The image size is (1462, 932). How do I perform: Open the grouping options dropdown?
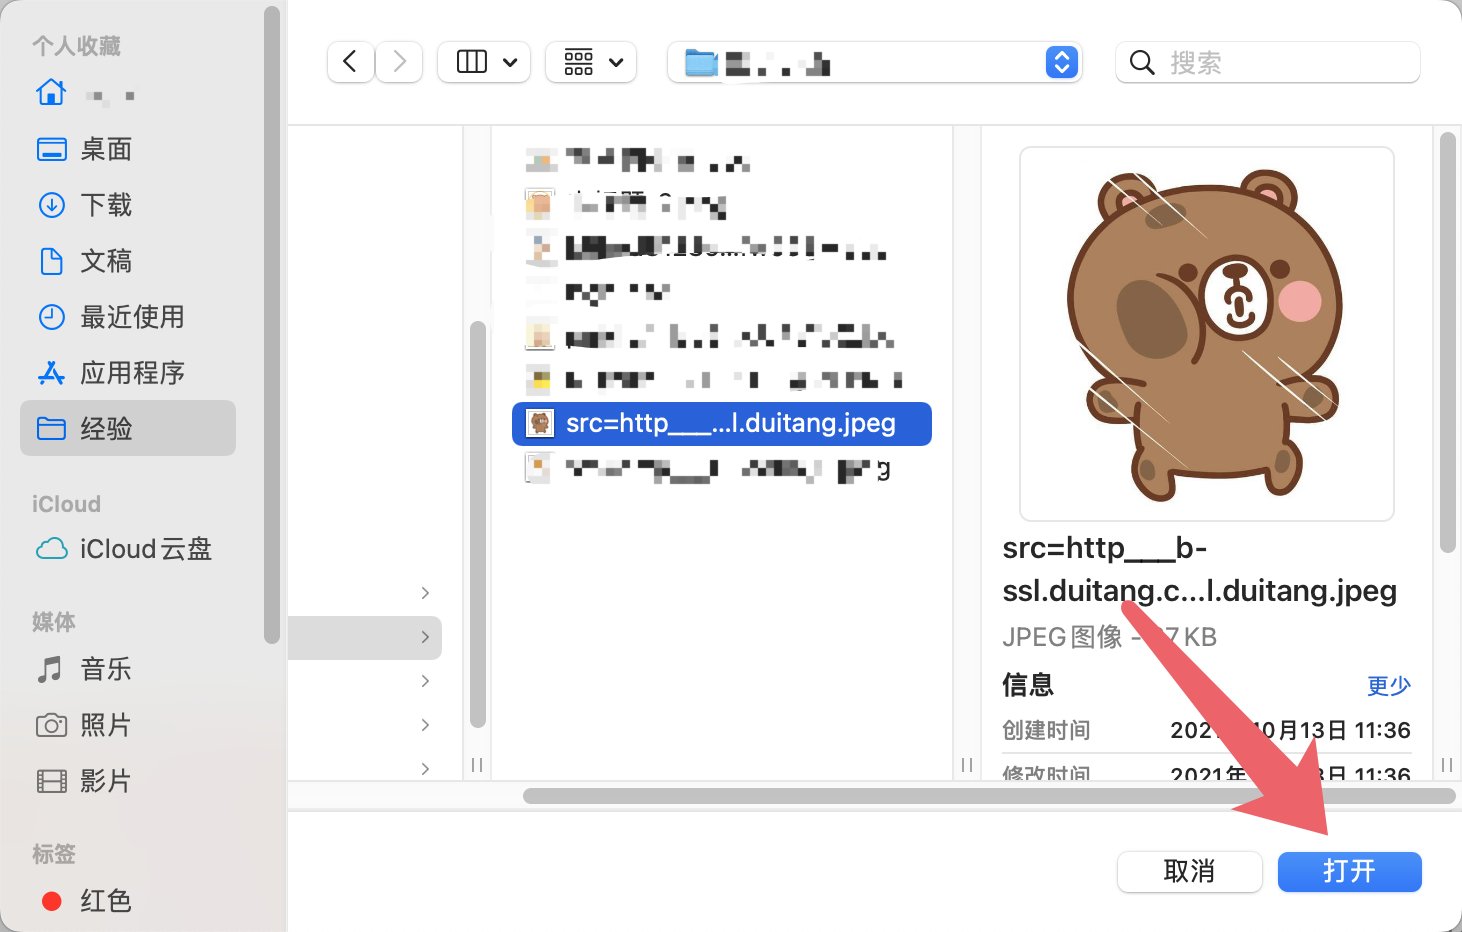pos(591,61)
